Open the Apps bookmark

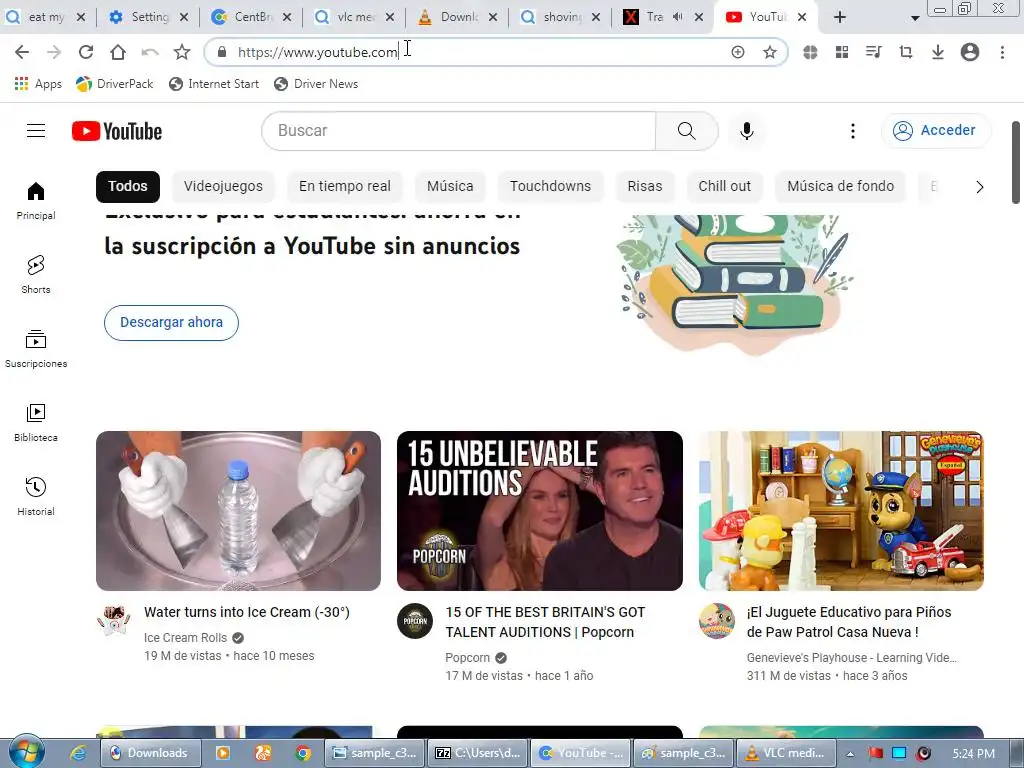[x=38, y=84]
